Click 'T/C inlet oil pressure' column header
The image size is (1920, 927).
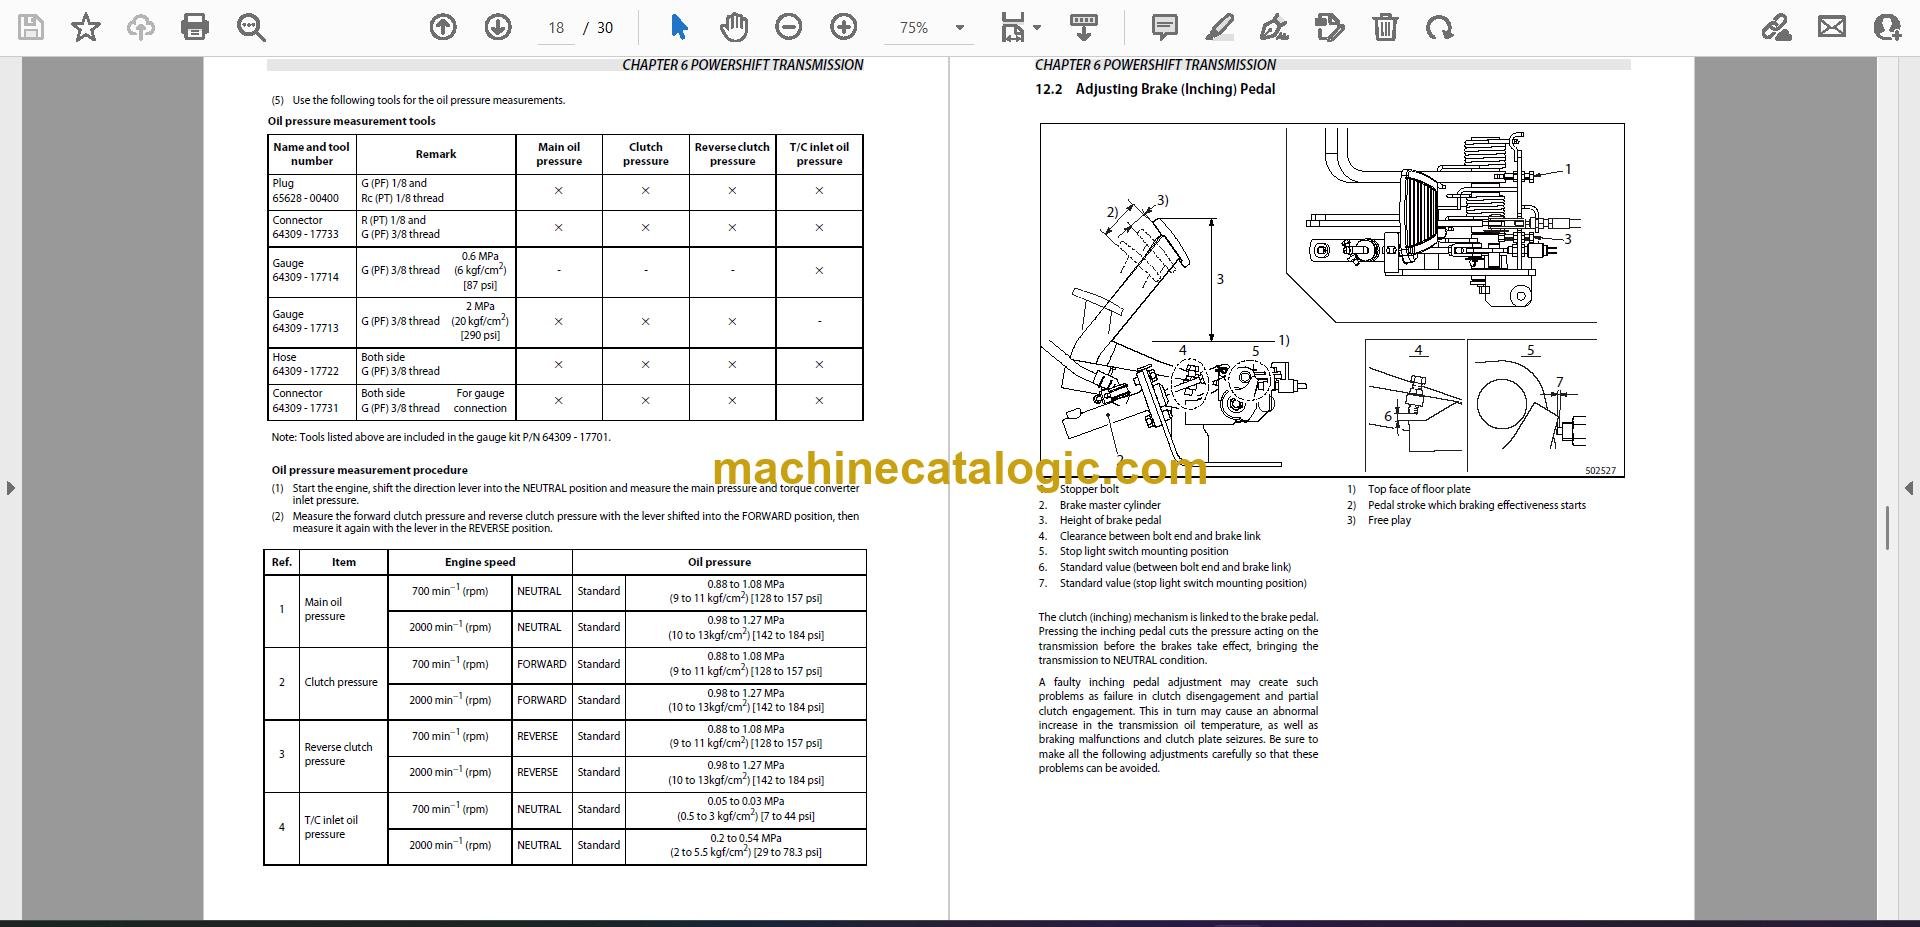[x=819, y=154]
